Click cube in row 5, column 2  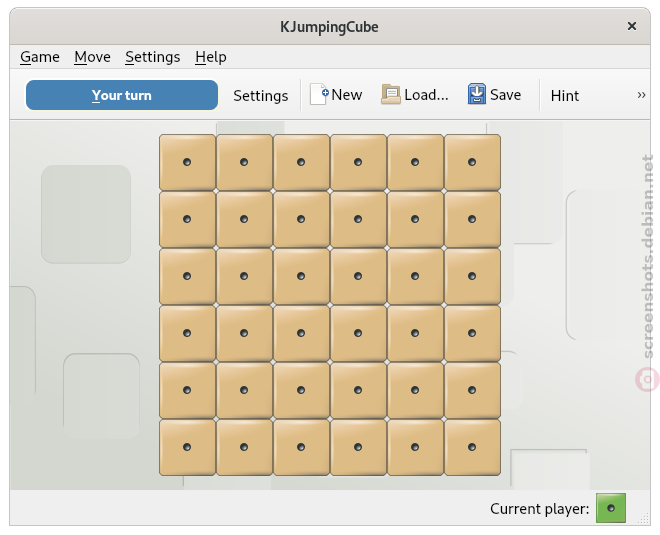coord(244,391)
